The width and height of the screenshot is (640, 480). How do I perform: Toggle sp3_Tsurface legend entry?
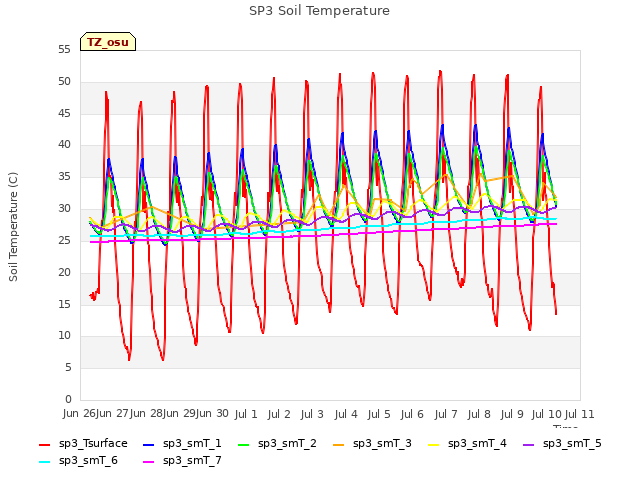pos(83,443)
